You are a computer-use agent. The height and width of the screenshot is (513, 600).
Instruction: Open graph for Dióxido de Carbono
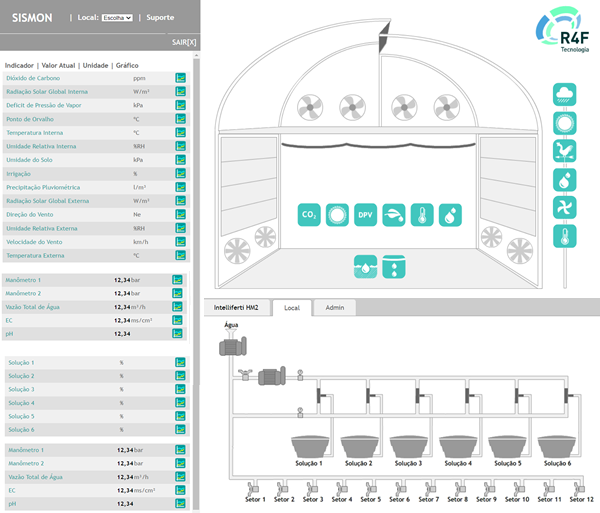click(181, 78)
